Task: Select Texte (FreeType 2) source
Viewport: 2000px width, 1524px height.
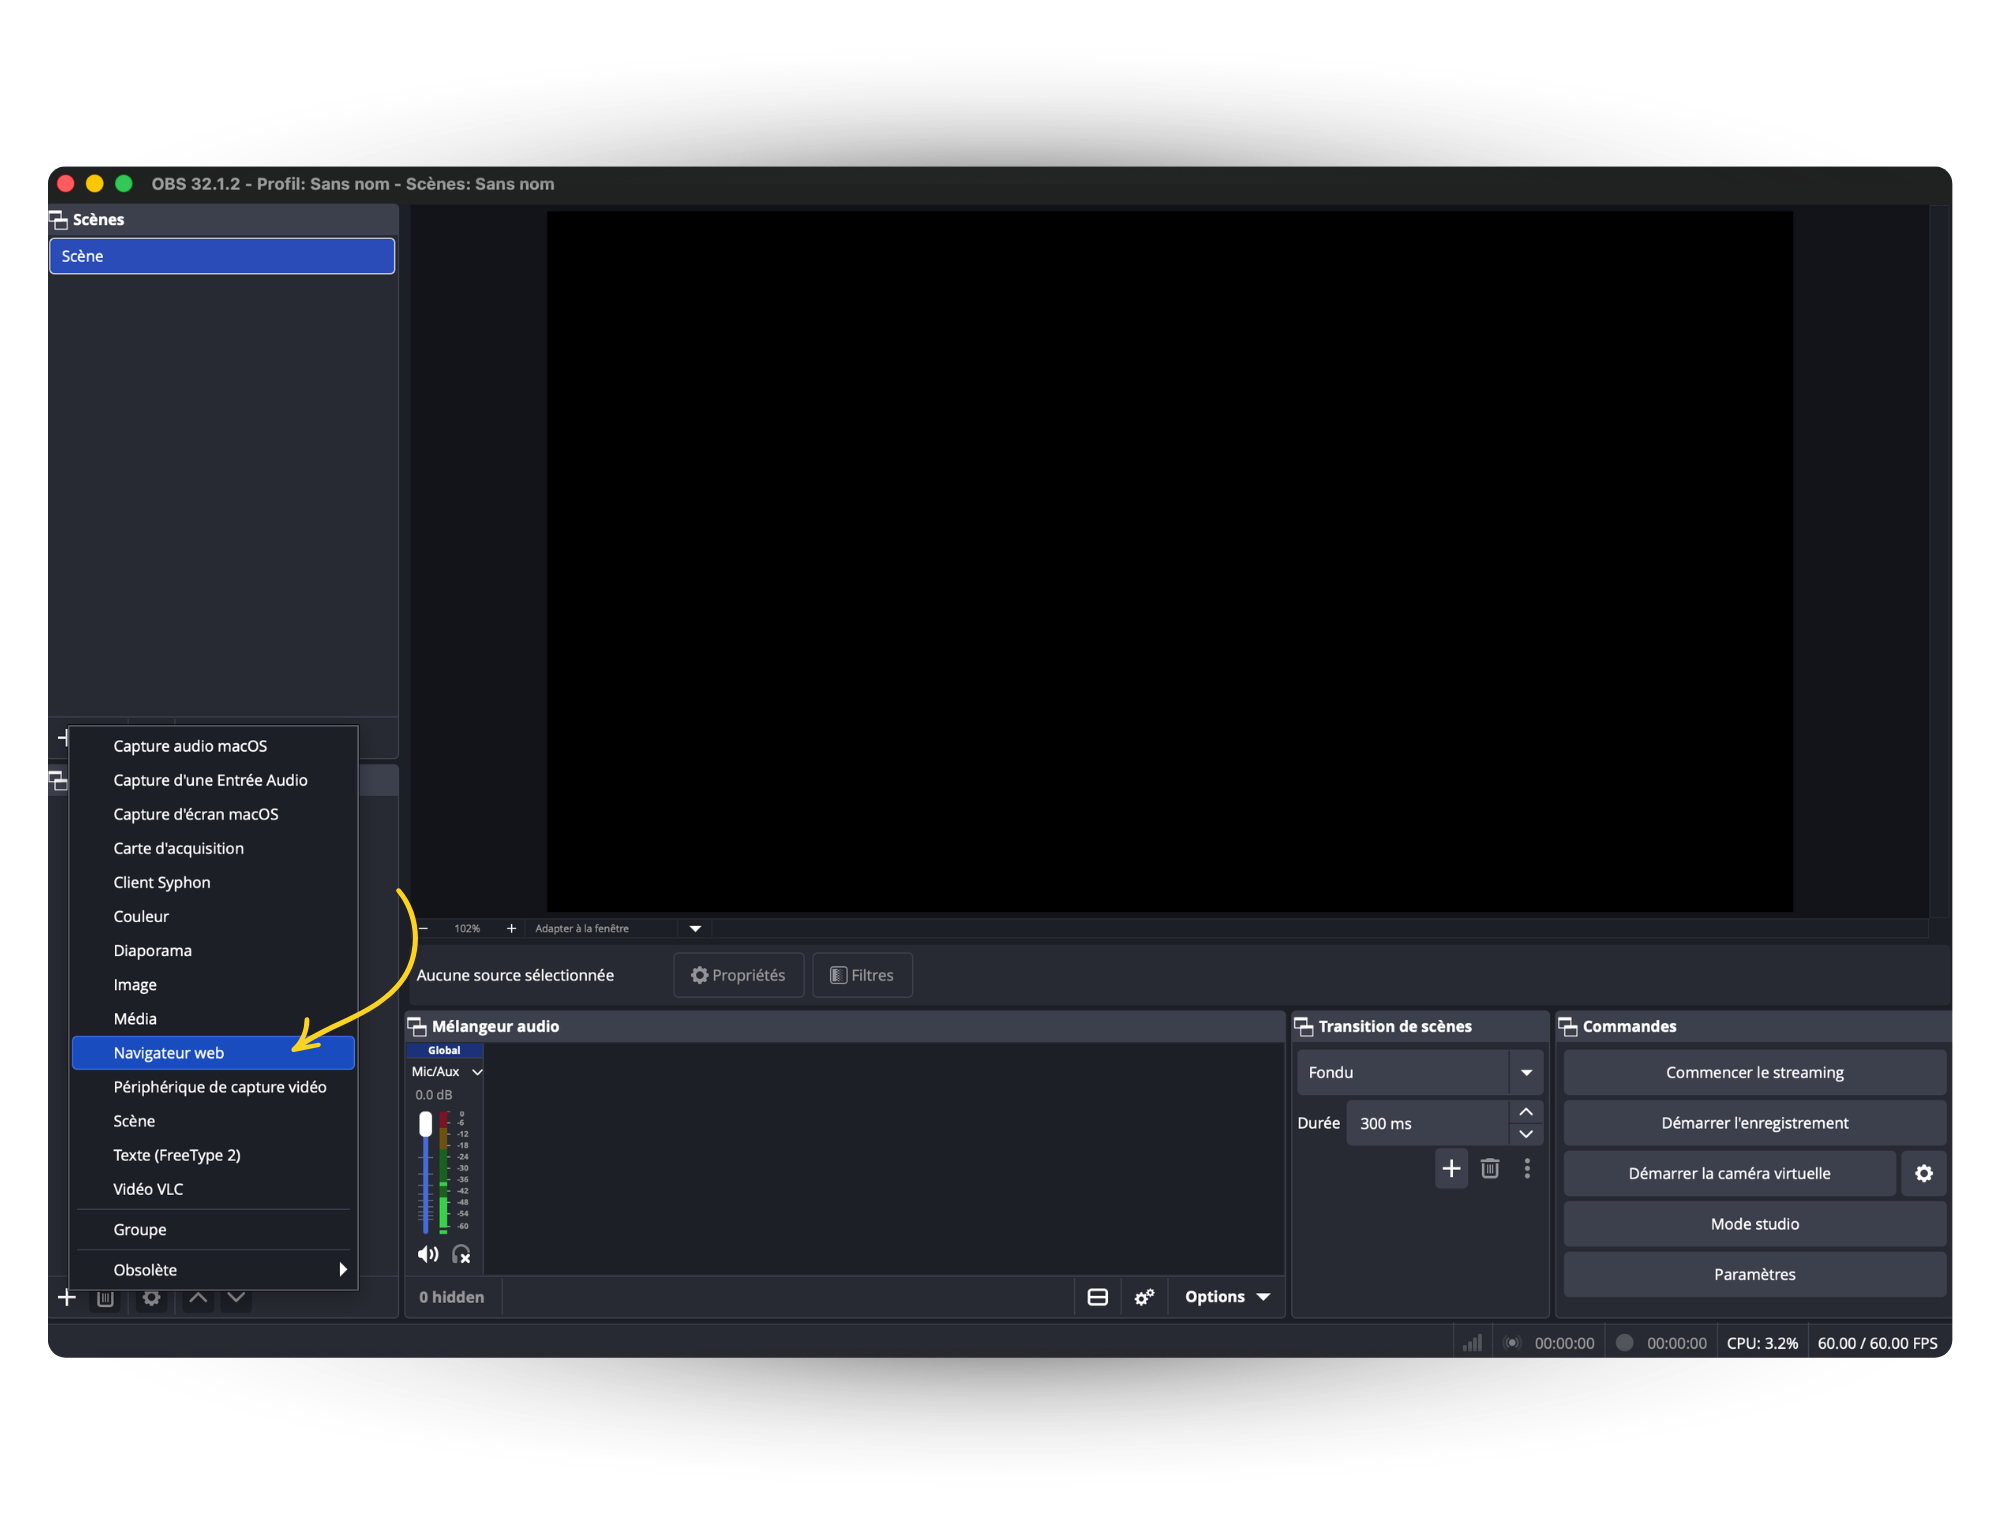Action: click(213, 1155)
